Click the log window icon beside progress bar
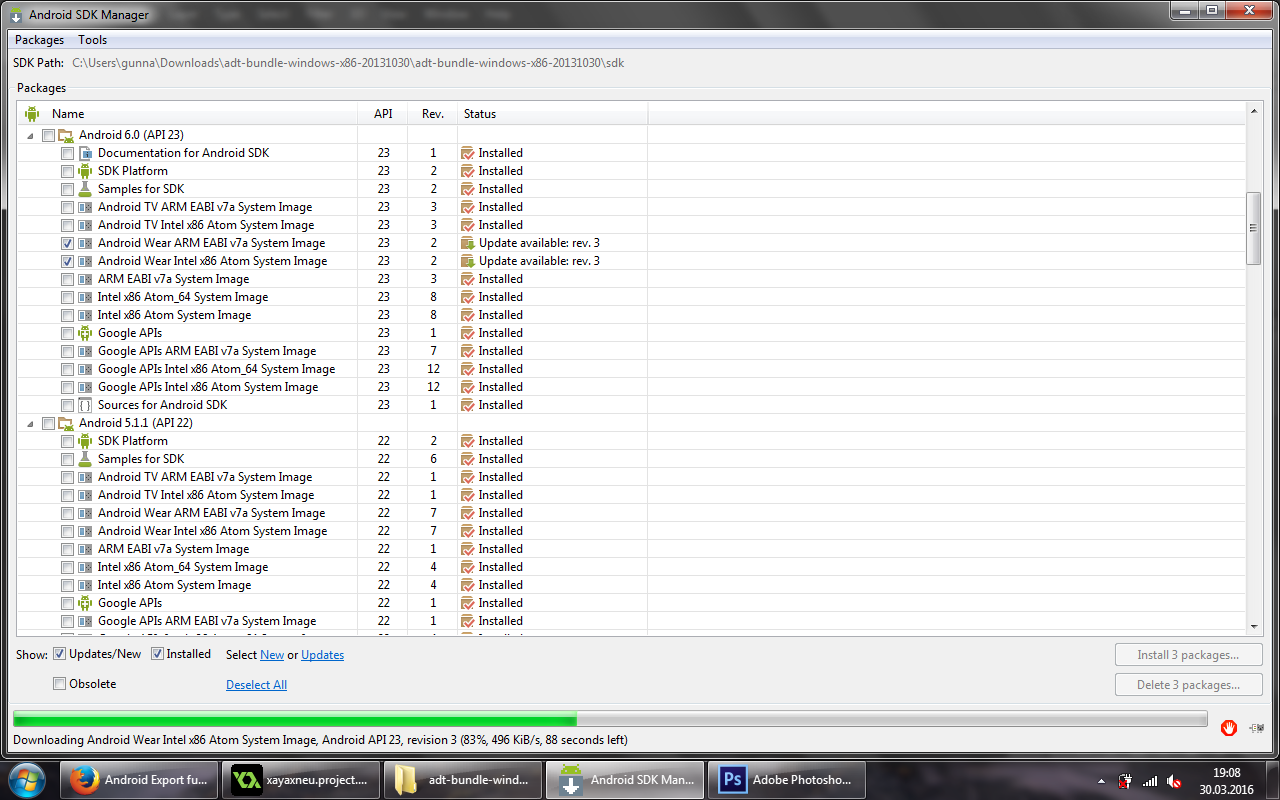 coord(1254,728)
